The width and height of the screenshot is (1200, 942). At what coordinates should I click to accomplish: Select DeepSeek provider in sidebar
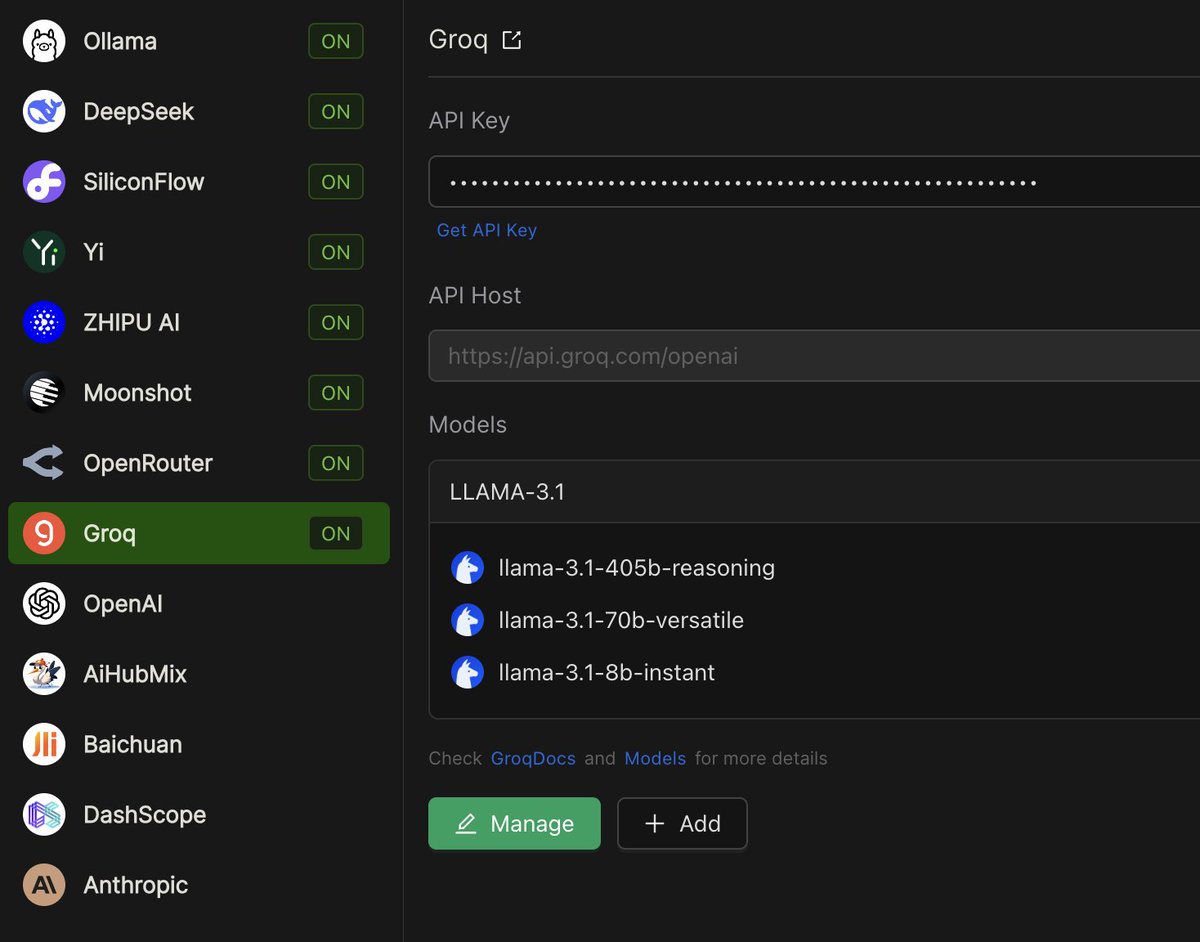(198, 111)
